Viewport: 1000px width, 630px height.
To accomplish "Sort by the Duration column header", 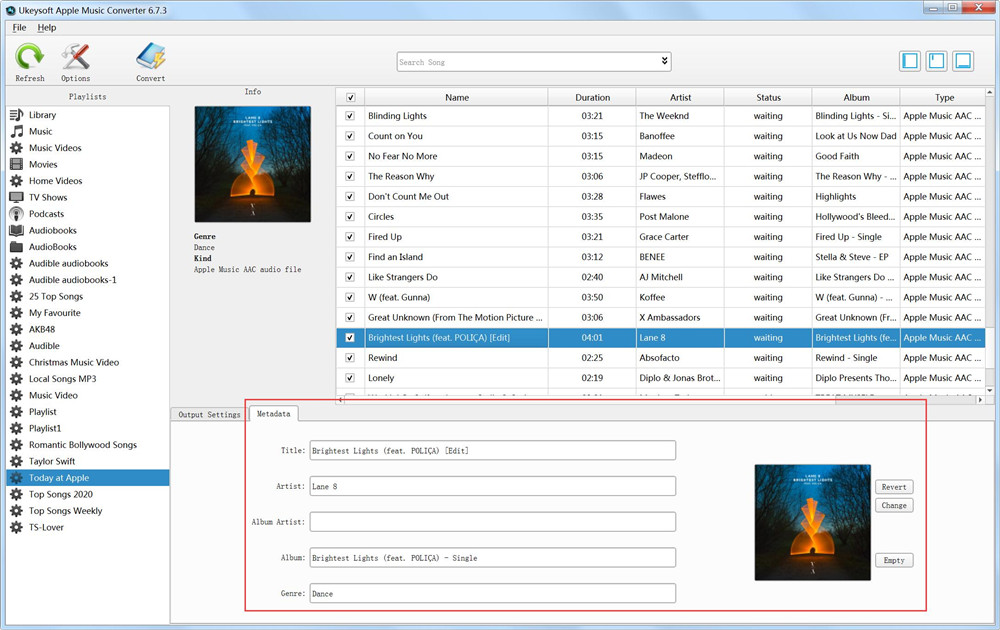I will 592,98.
